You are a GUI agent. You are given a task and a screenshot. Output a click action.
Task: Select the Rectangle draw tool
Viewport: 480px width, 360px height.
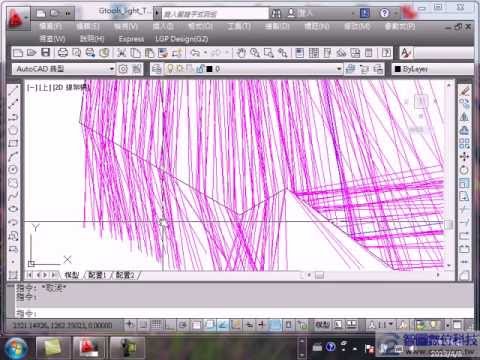(x=13, y=143)
